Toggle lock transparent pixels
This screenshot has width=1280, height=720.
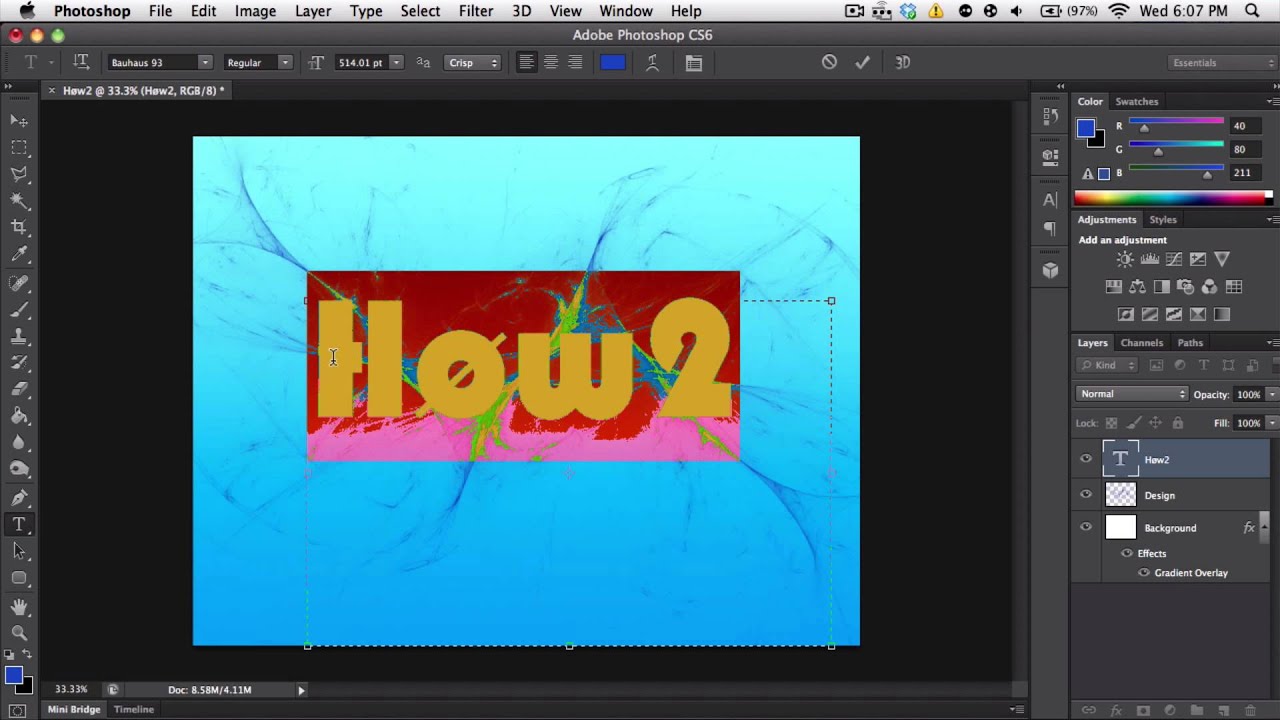click(1111, 423)
